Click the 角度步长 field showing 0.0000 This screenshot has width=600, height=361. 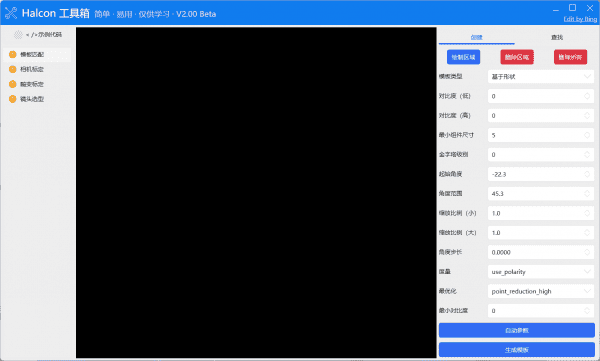pos(541,252)
